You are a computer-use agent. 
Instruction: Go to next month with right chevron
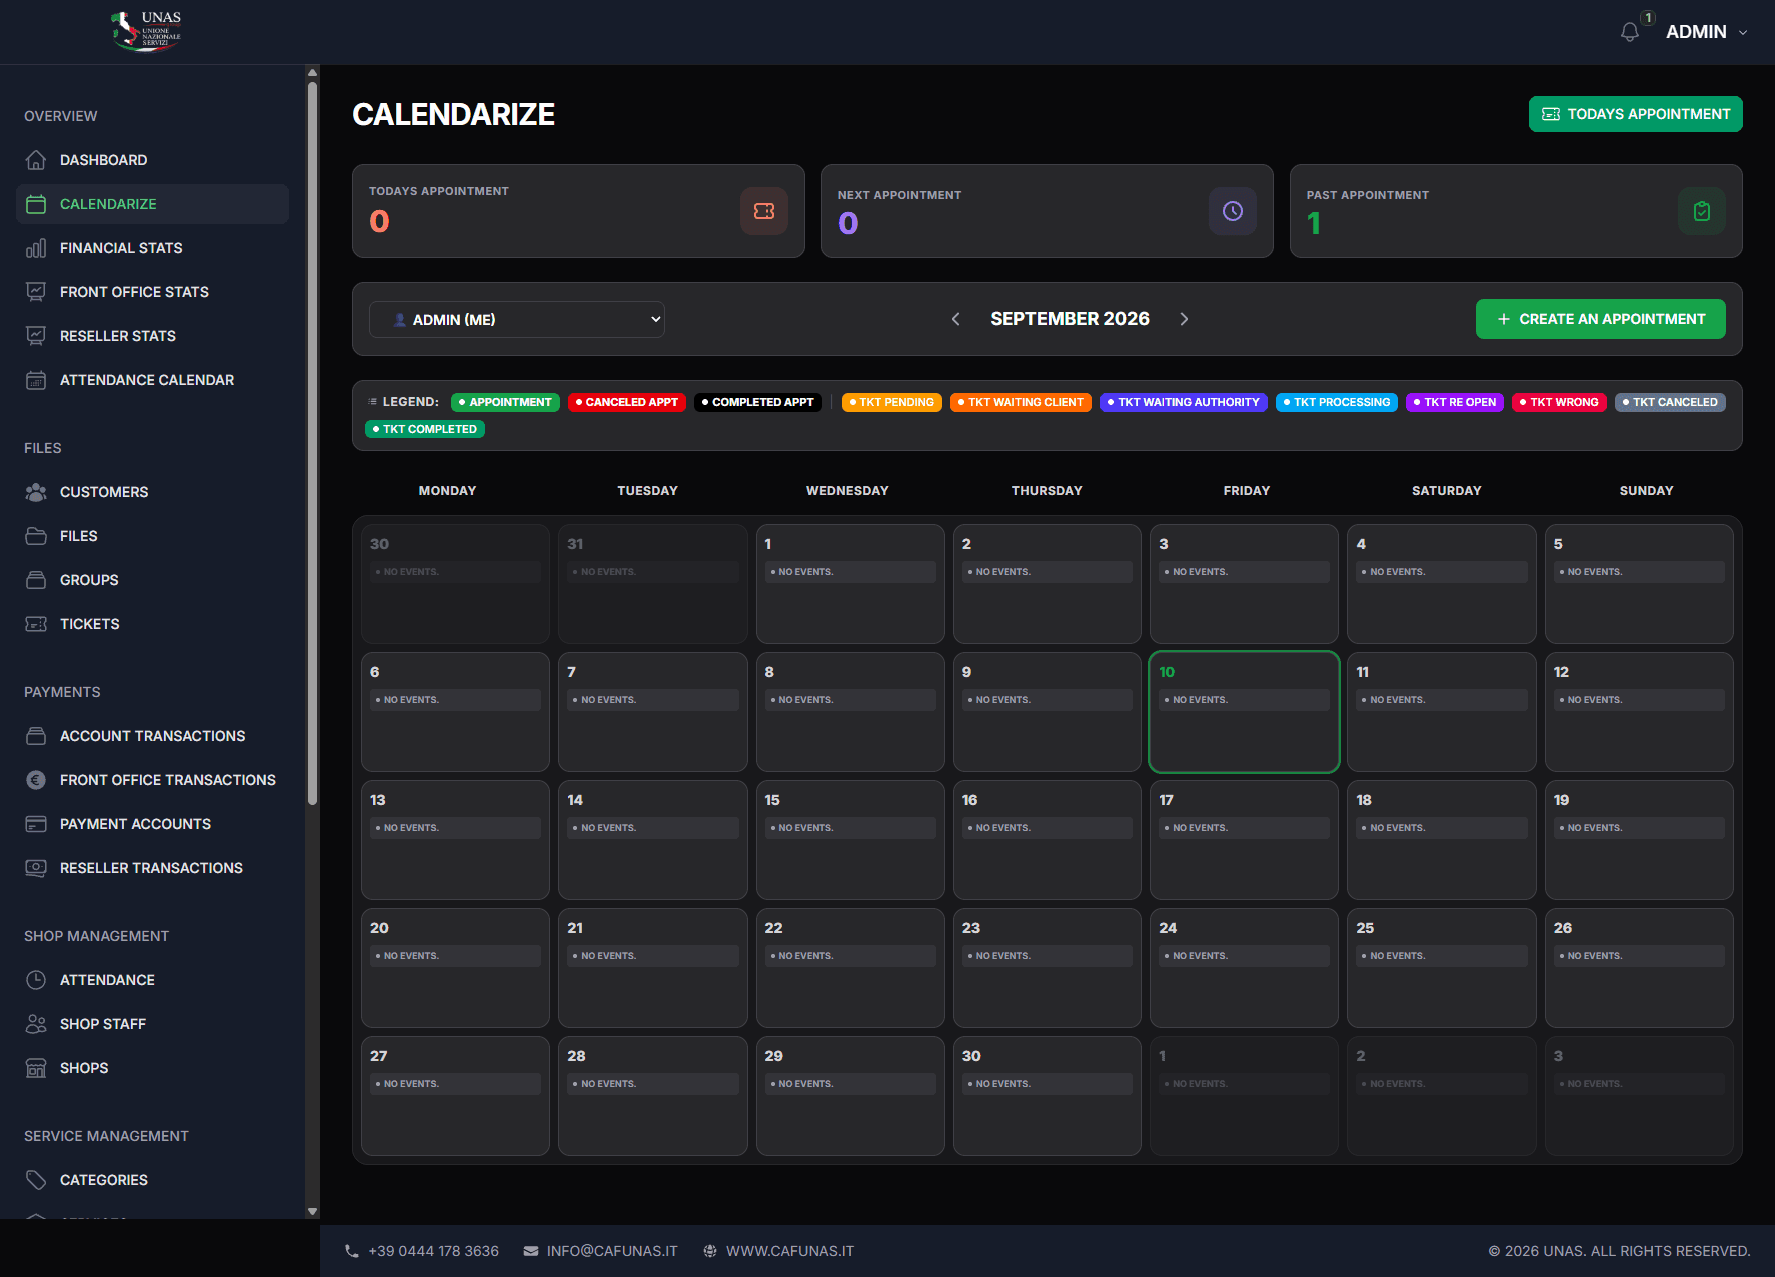(x=1184, y=319)
